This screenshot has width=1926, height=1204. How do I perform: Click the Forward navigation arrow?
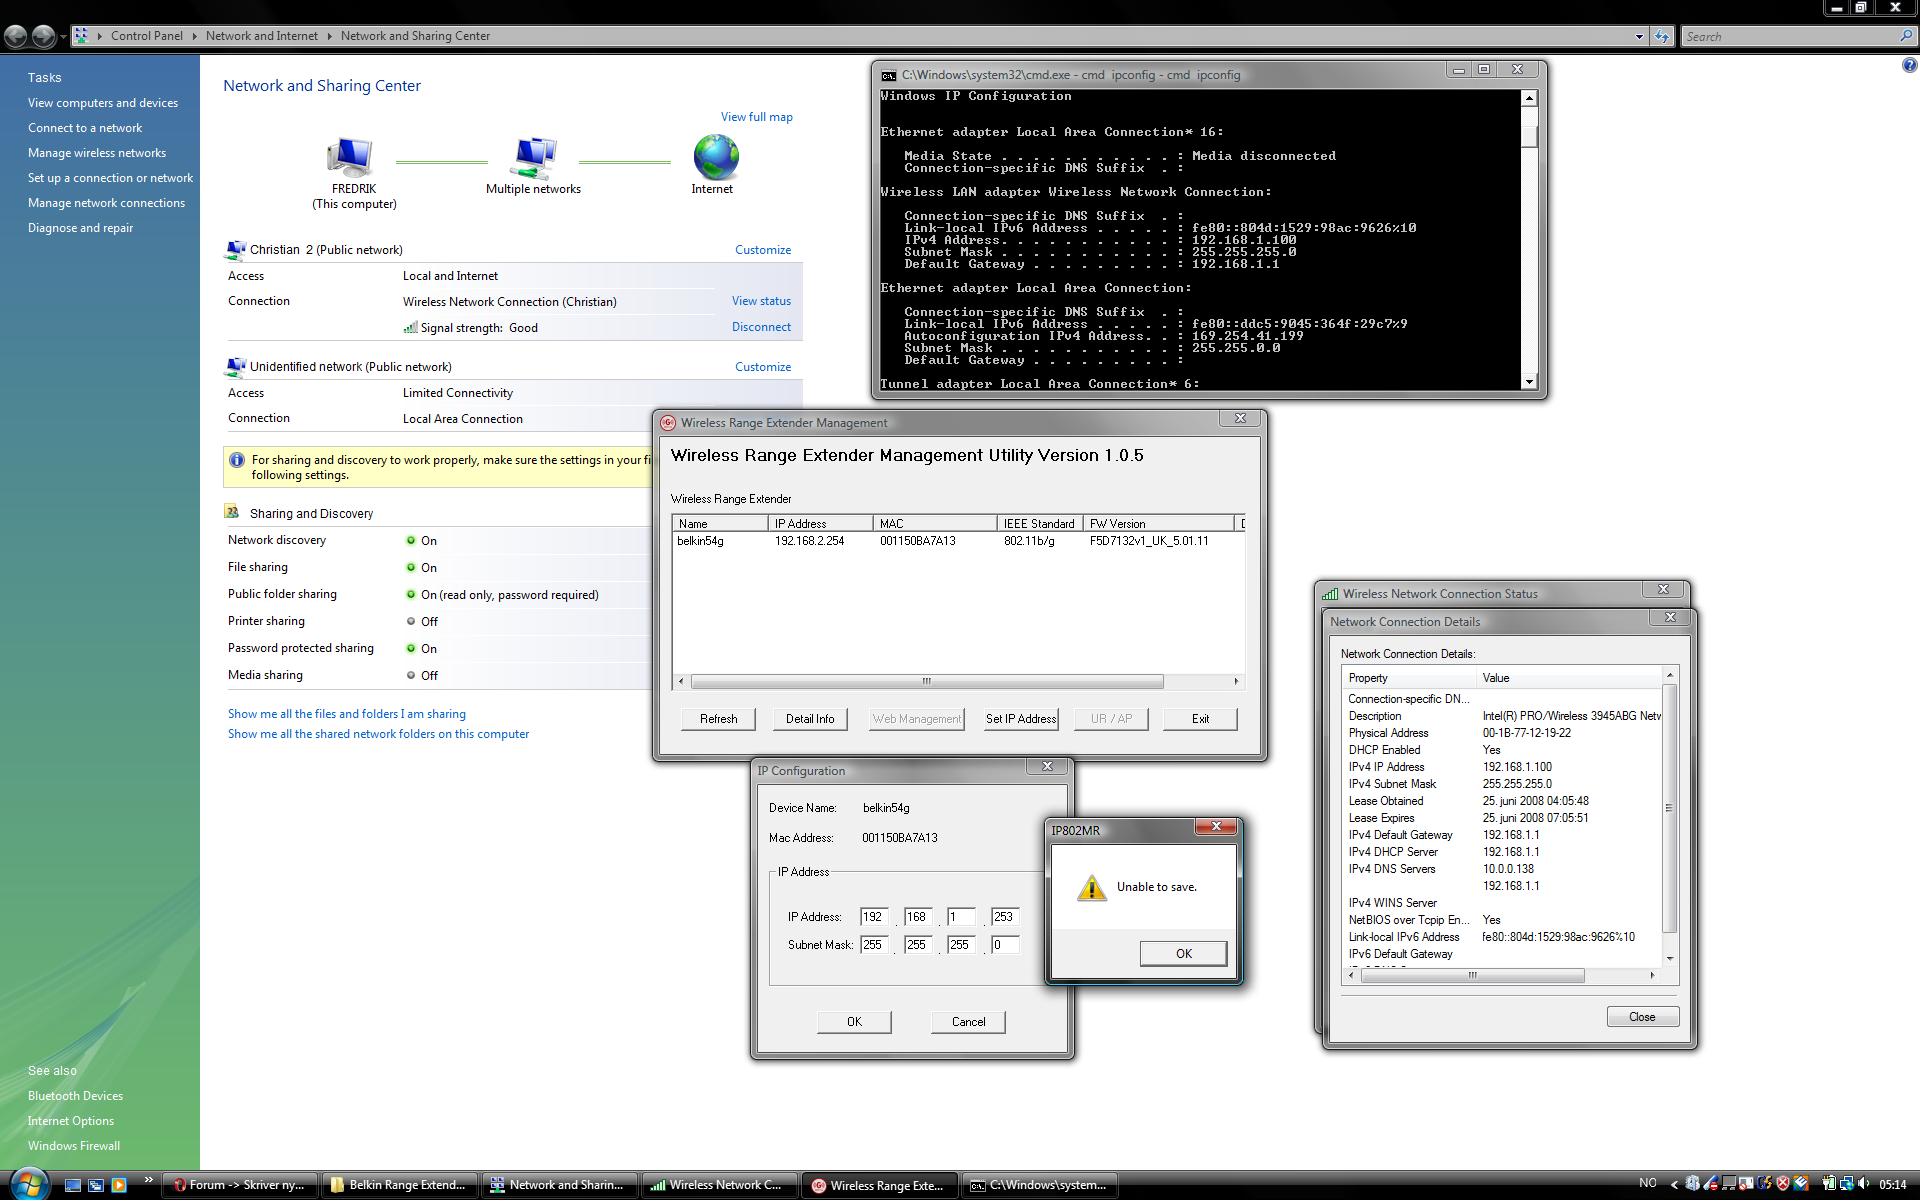[x=43, y=37]
